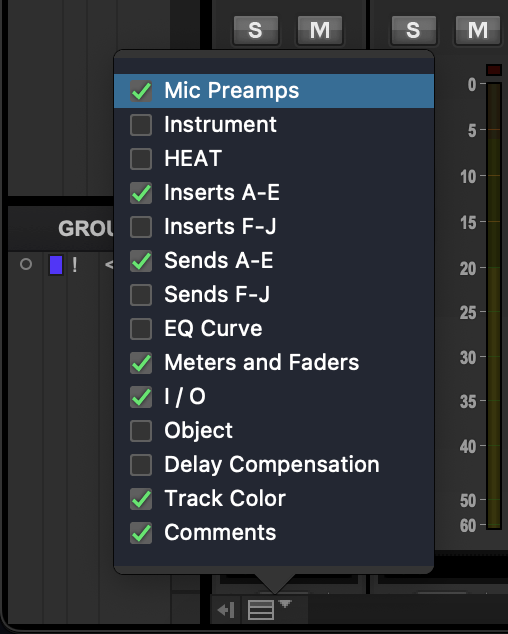This screenshot has width=508, height=634.
Task: Mute the first track with the M button
Action: 320,30
